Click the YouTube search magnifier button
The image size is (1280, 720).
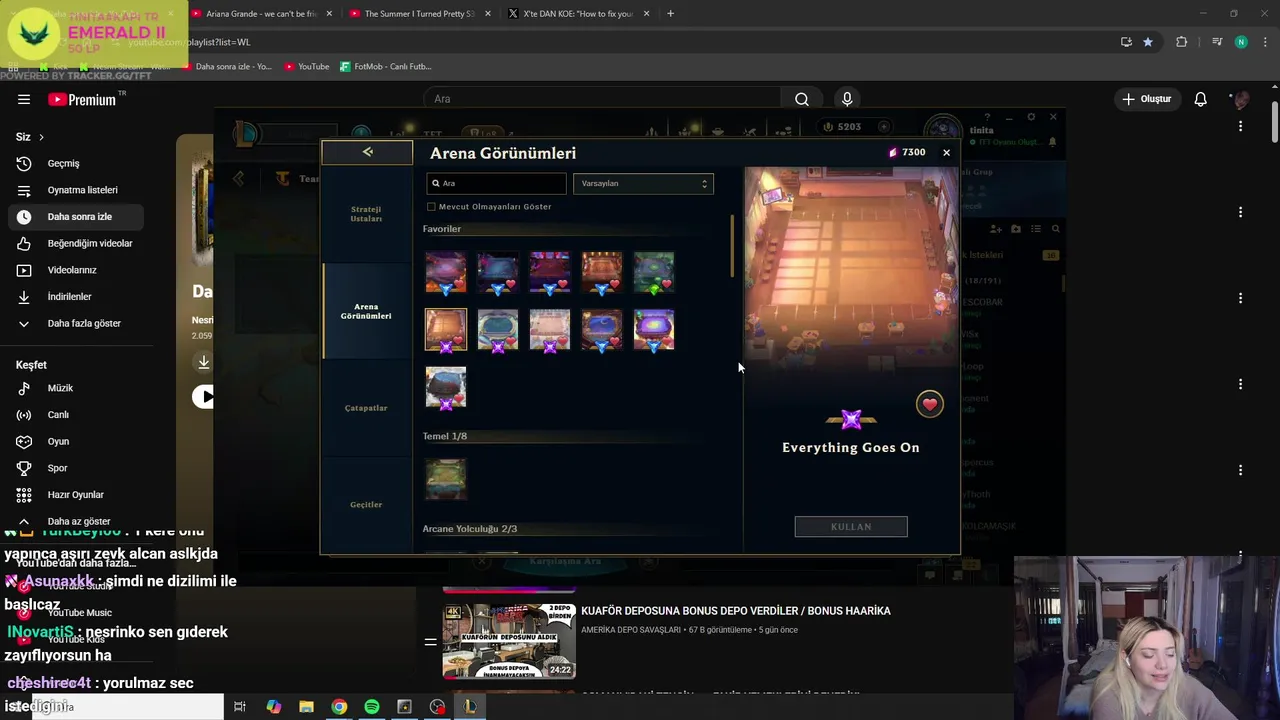pos(802,99)
